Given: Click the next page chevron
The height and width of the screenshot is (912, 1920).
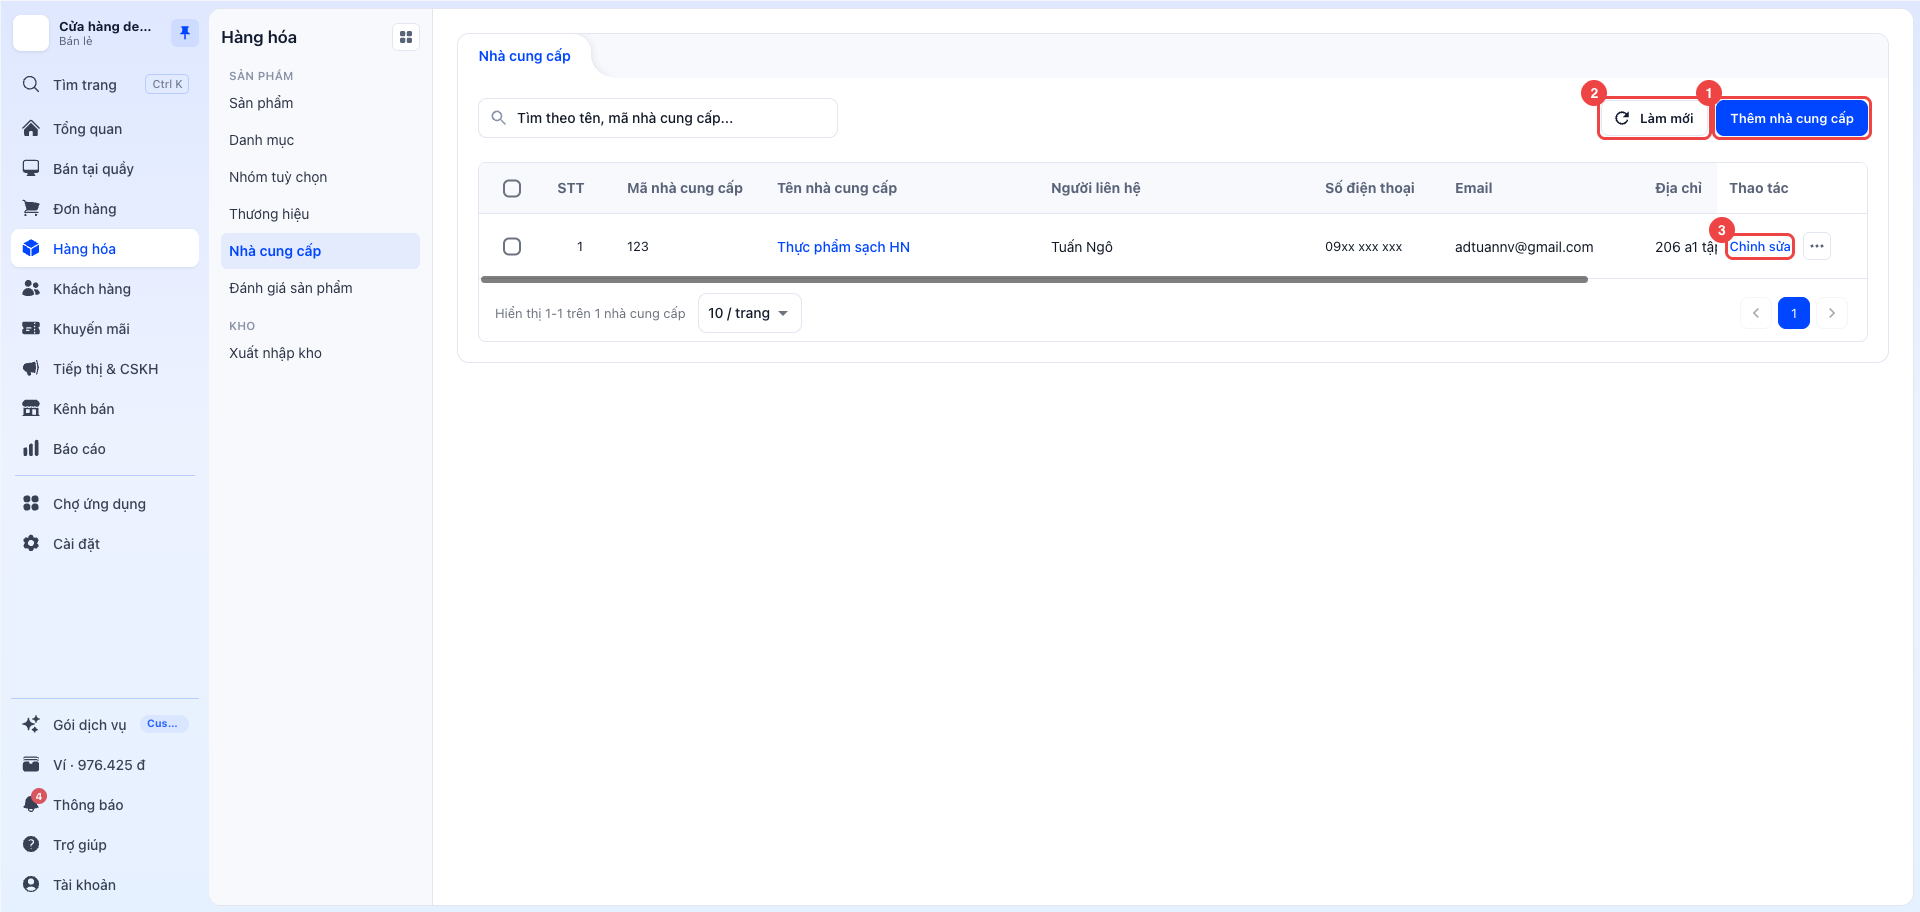Looking at the screenshot, I should coord(1831,313).
